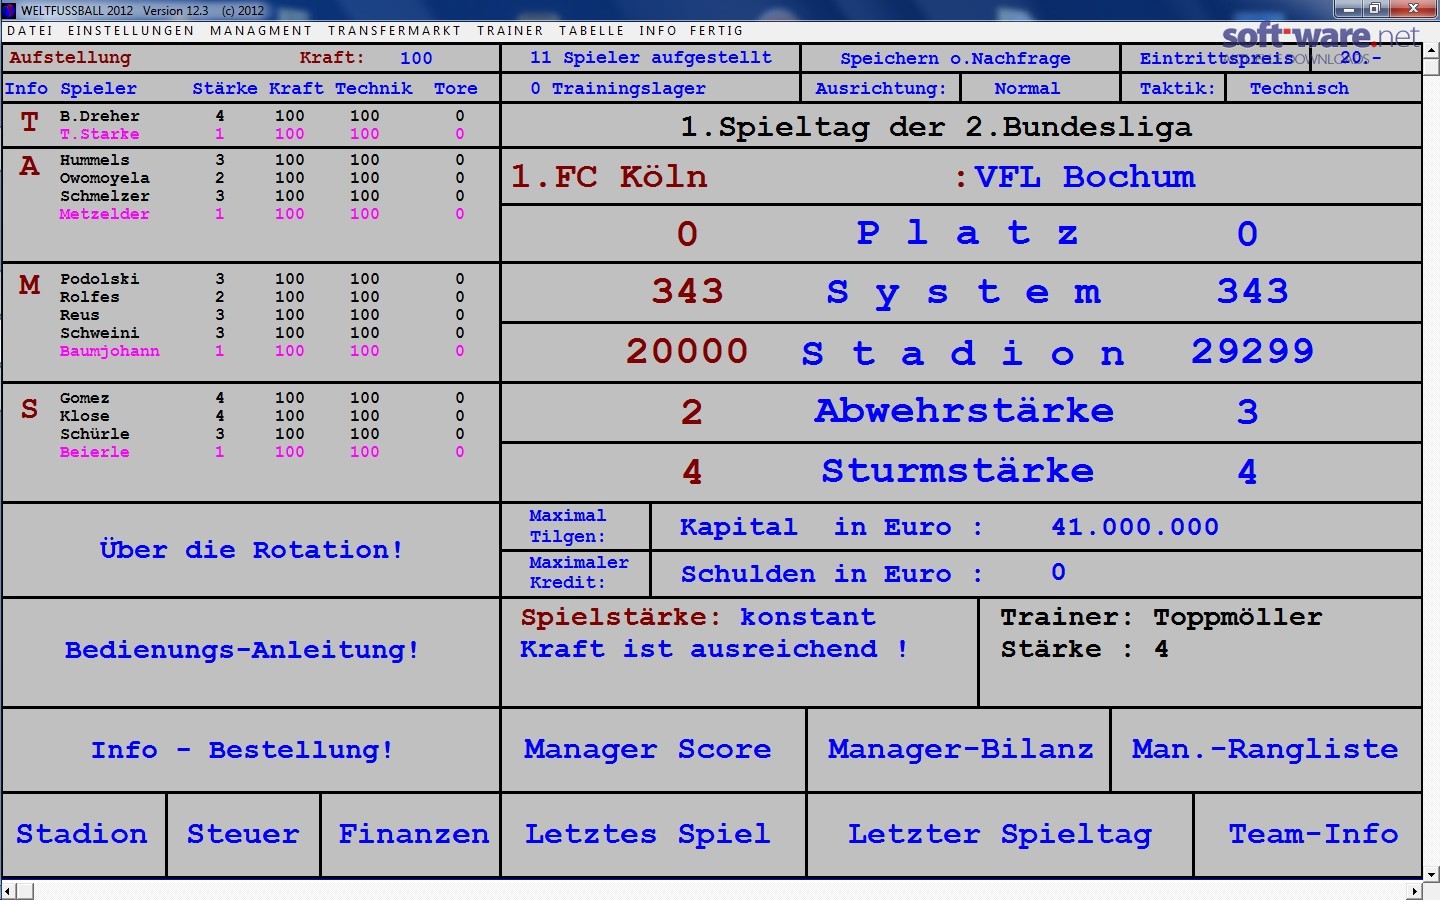
Task: View Letztes Spiel
Action: [x=652, y=835]
